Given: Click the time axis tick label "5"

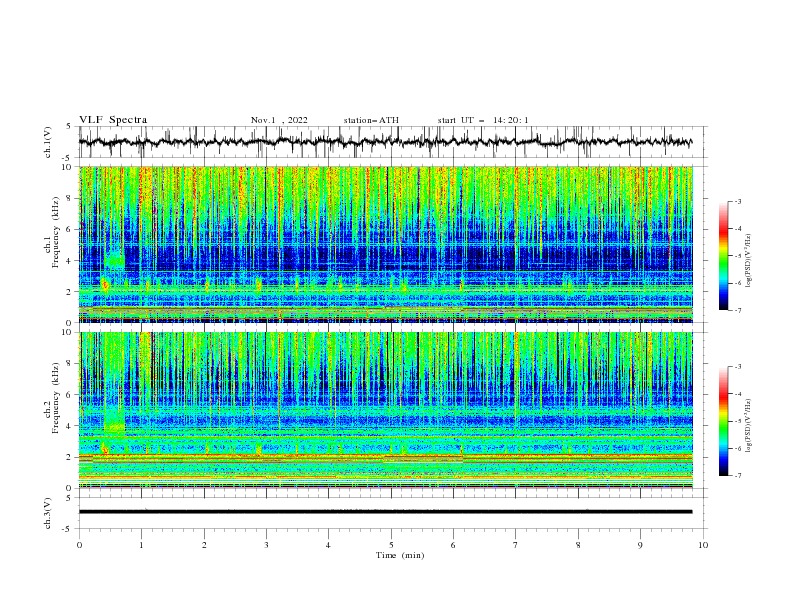Looking at the screenshot, I should (x=391, y=545).
